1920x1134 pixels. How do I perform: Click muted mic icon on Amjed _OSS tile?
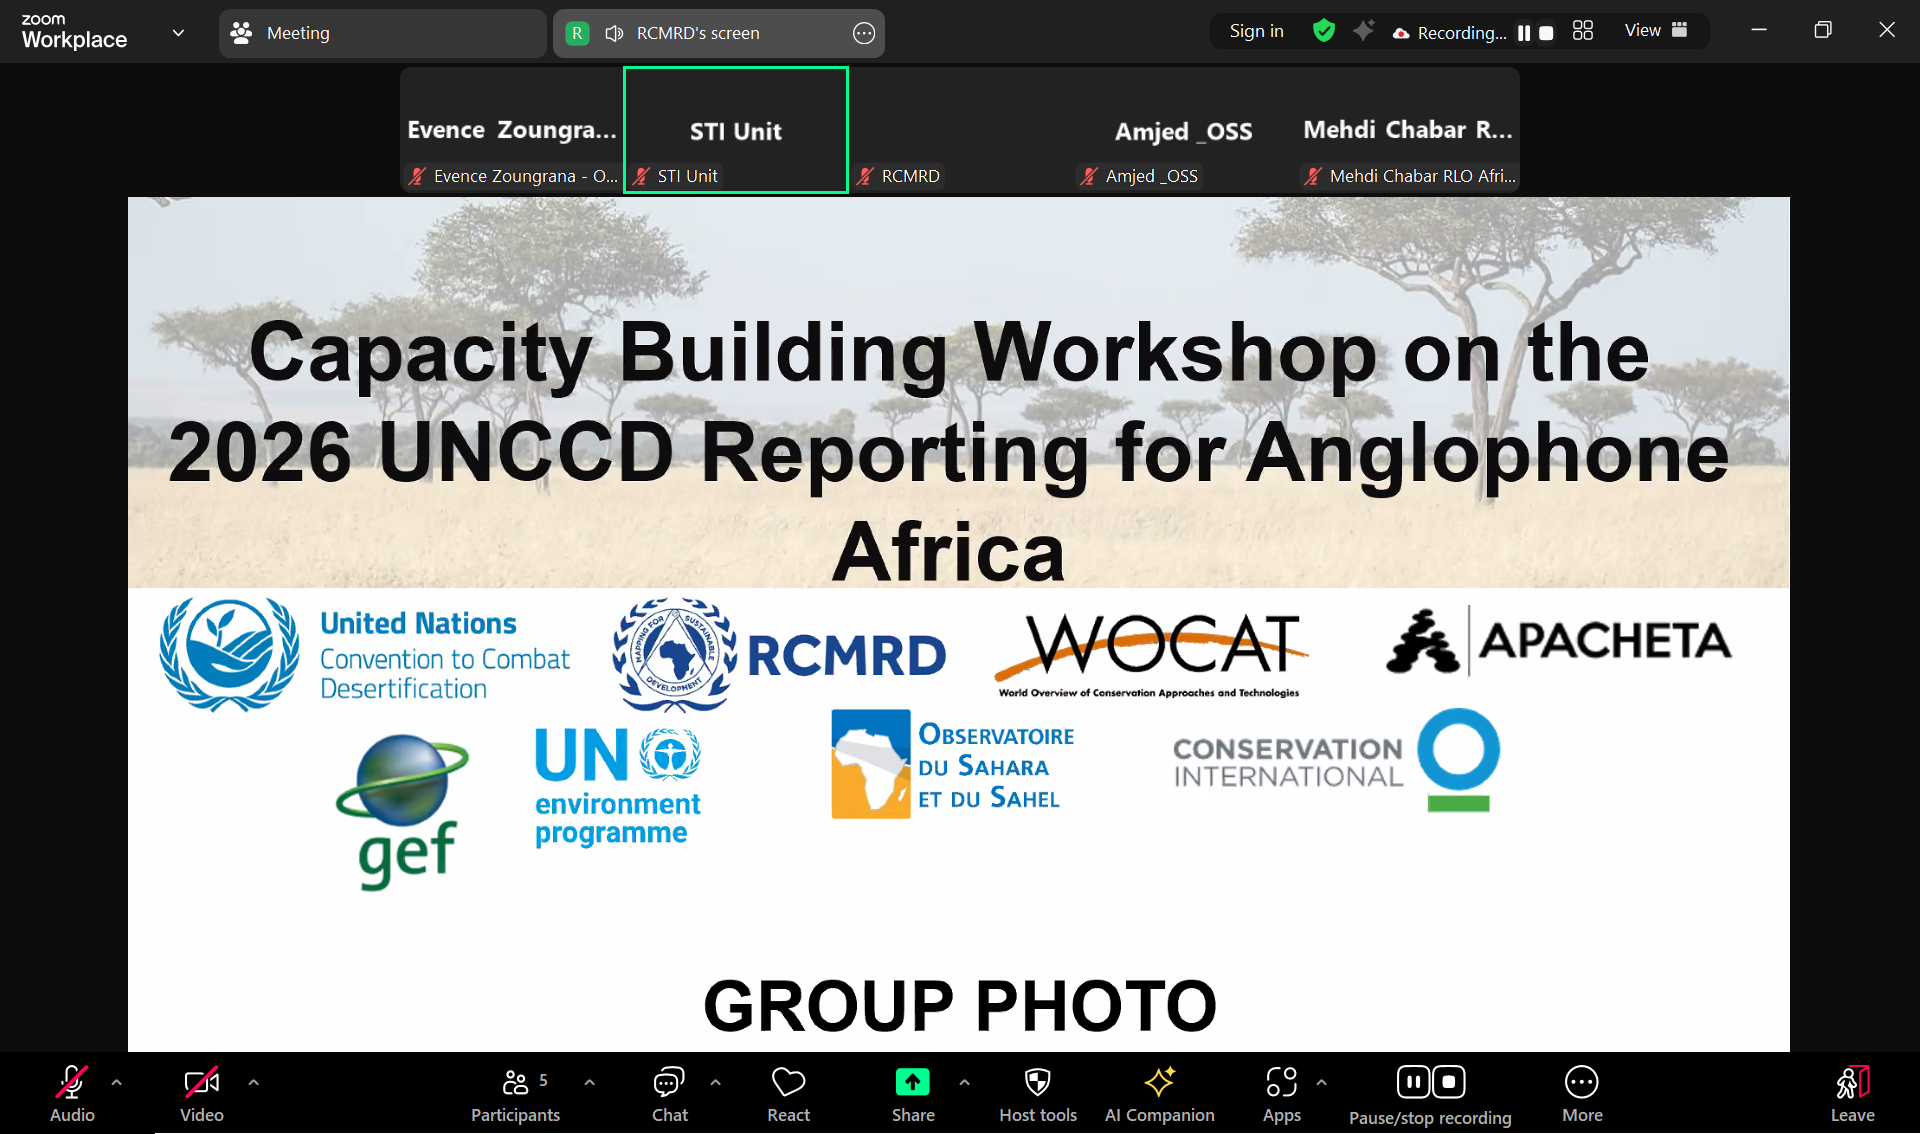point(1089,176)
